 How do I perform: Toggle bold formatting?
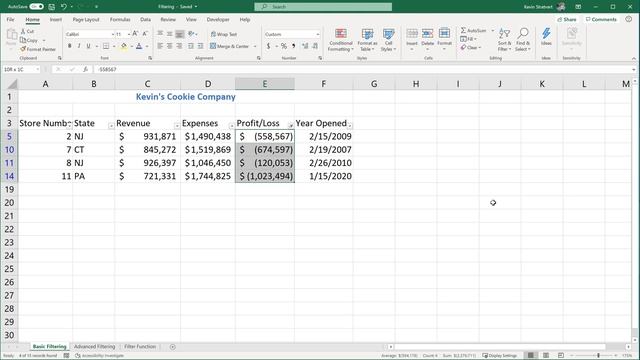69,46
